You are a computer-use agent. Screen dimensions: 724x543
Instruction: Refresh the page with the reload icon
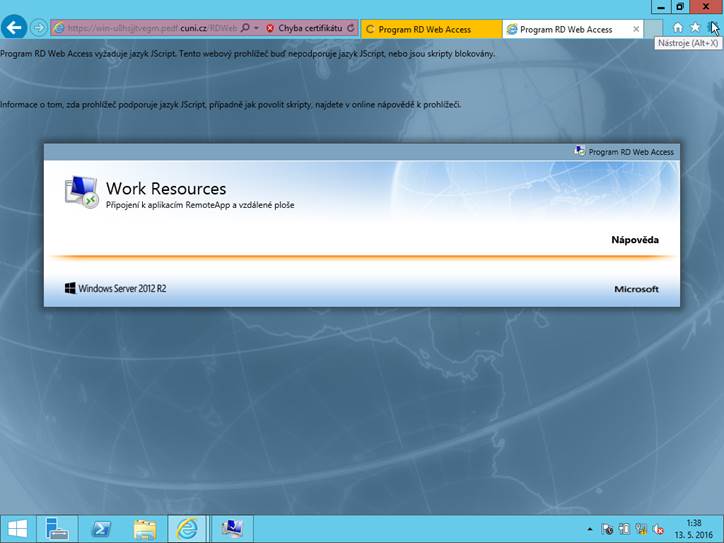tap(351, 28)
